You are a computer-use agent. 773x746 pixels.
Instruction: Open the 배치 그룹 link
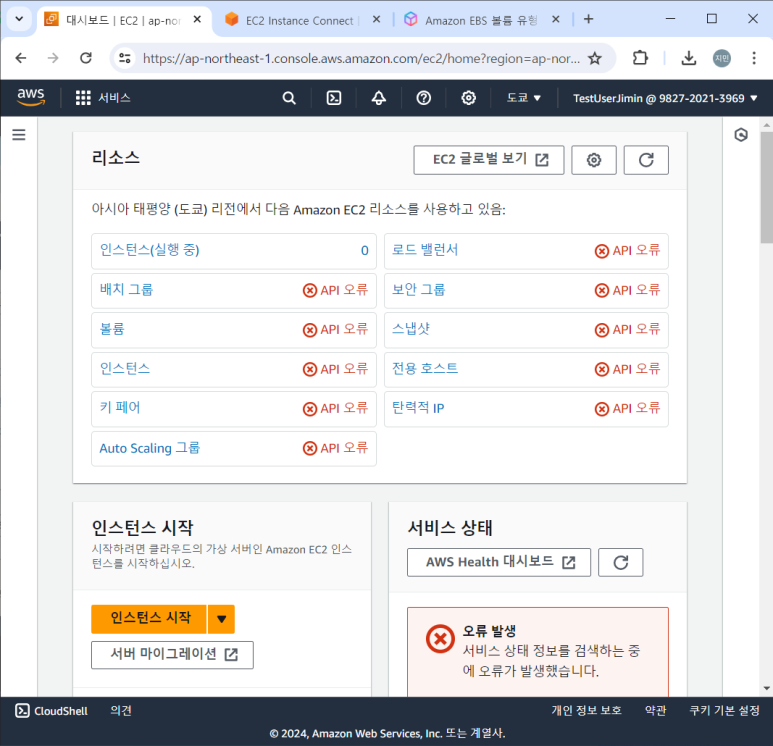(126, 289)
